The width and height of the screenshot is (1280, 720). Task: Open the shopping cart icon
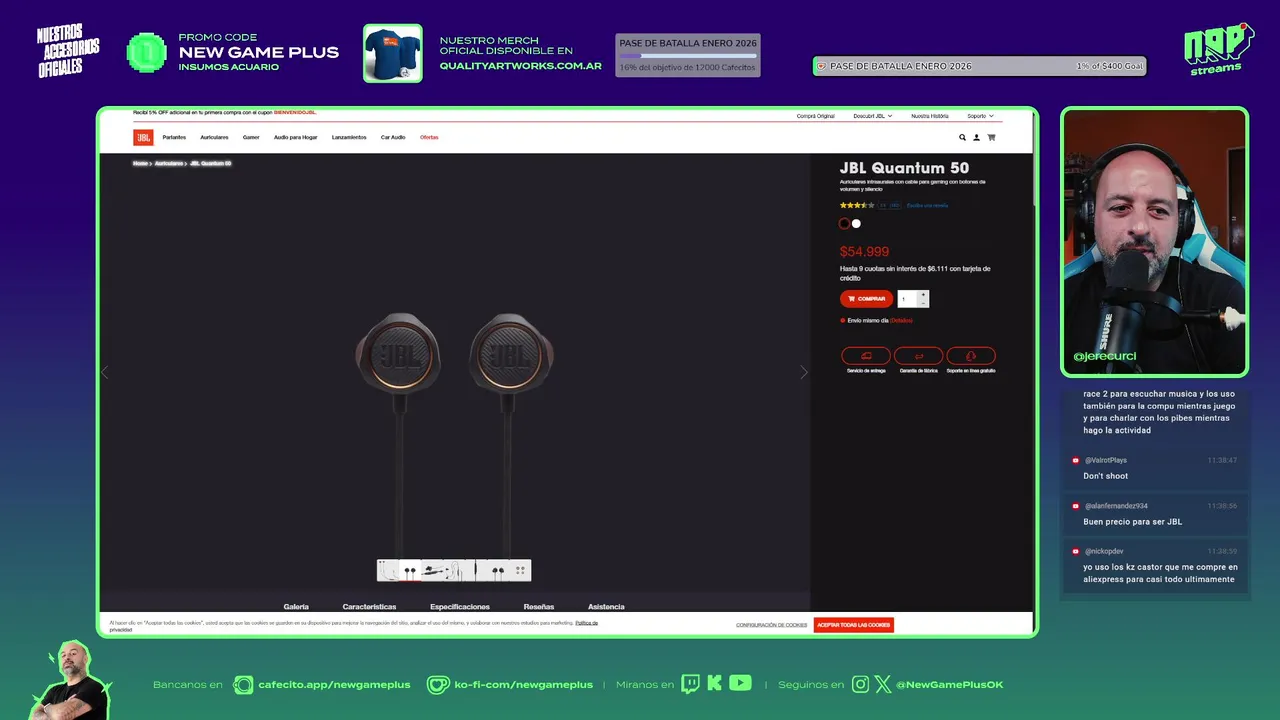click(x=991, y=137)
